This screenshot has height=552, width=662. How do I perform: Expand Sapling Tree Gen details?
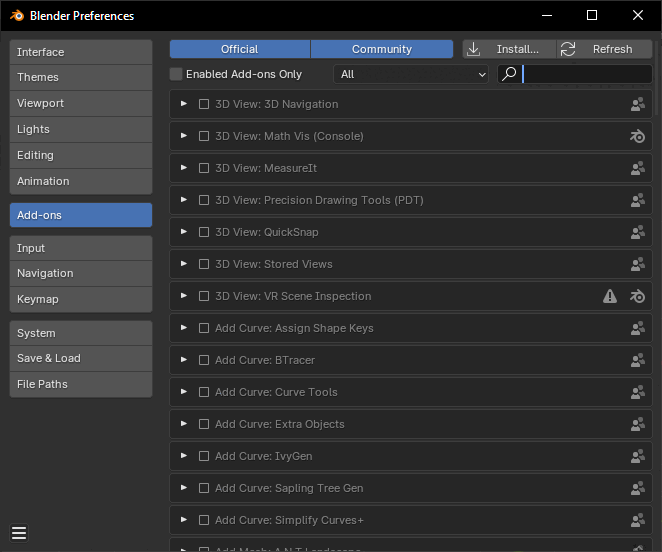tap(184, 488)
